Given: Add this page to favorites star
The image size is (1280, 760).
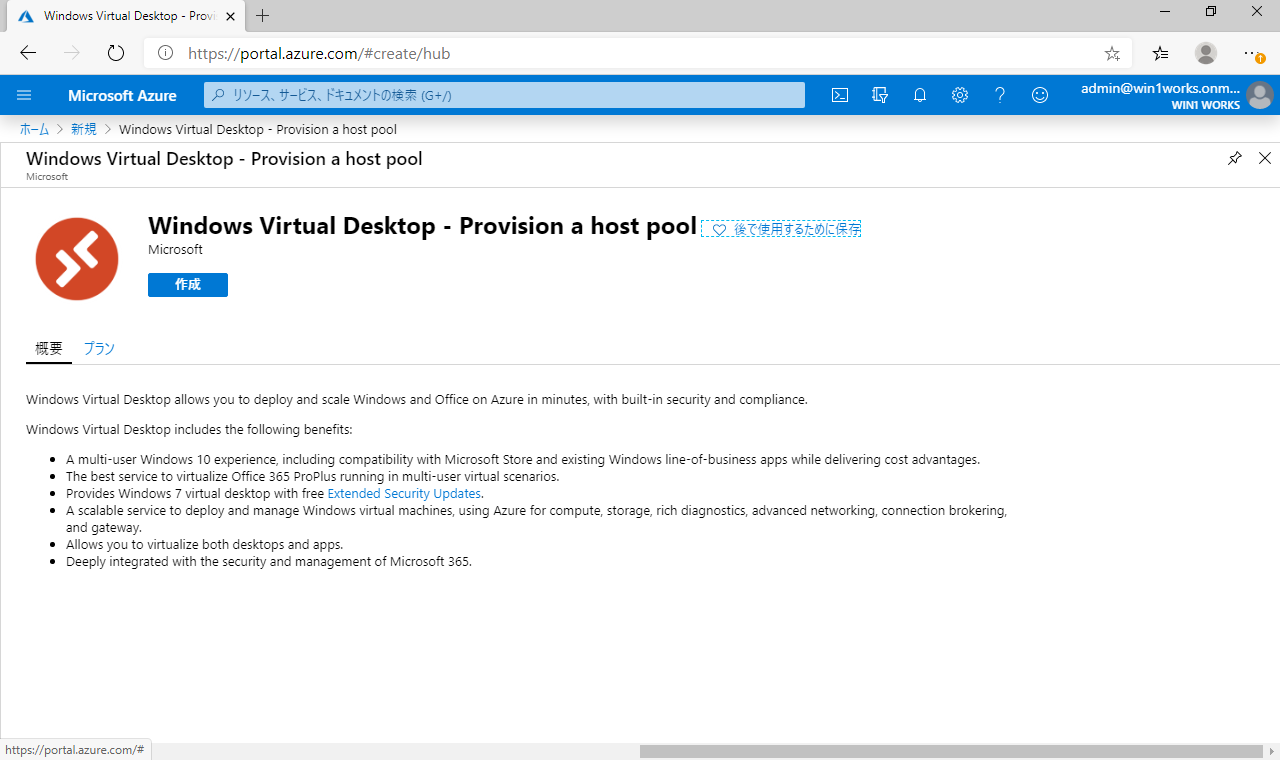Looking at the screenshot, I should point(1112,53).
